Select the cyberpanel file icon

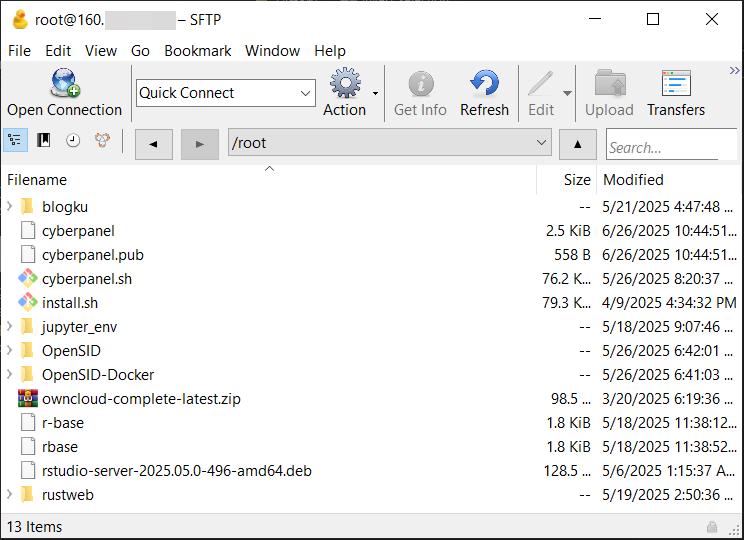pos(28,231)
